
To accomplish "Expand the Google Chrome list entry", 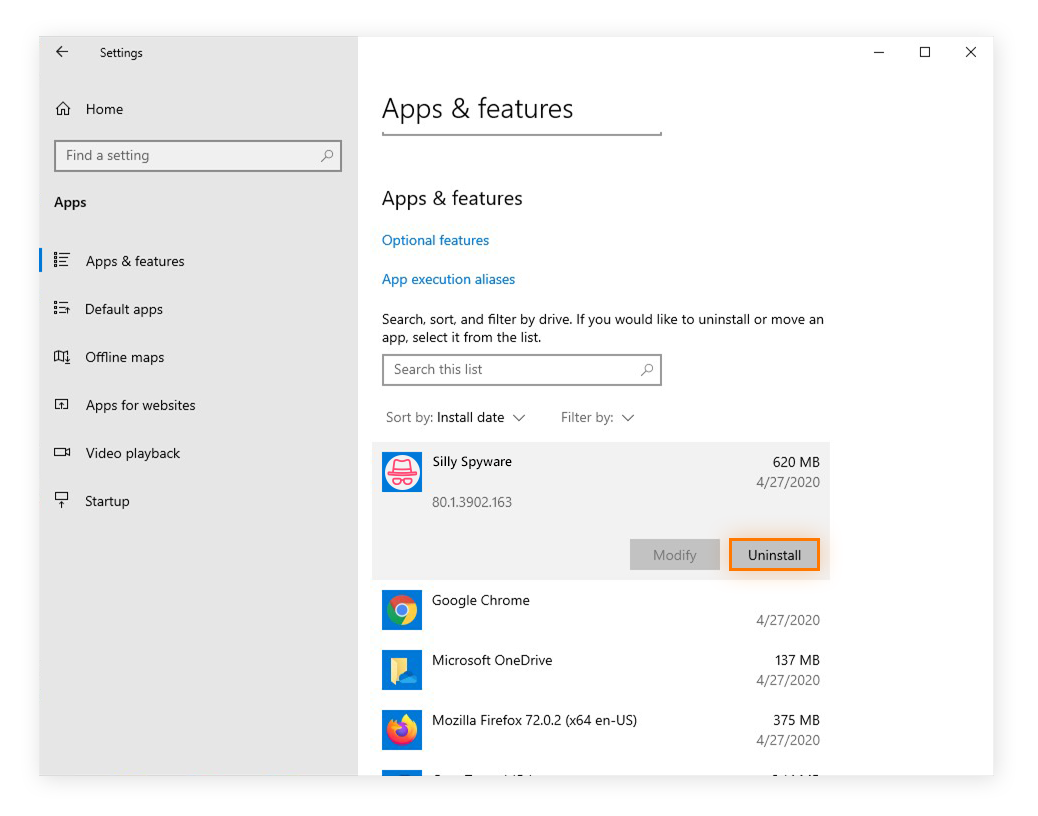I will tap(600, 610).
